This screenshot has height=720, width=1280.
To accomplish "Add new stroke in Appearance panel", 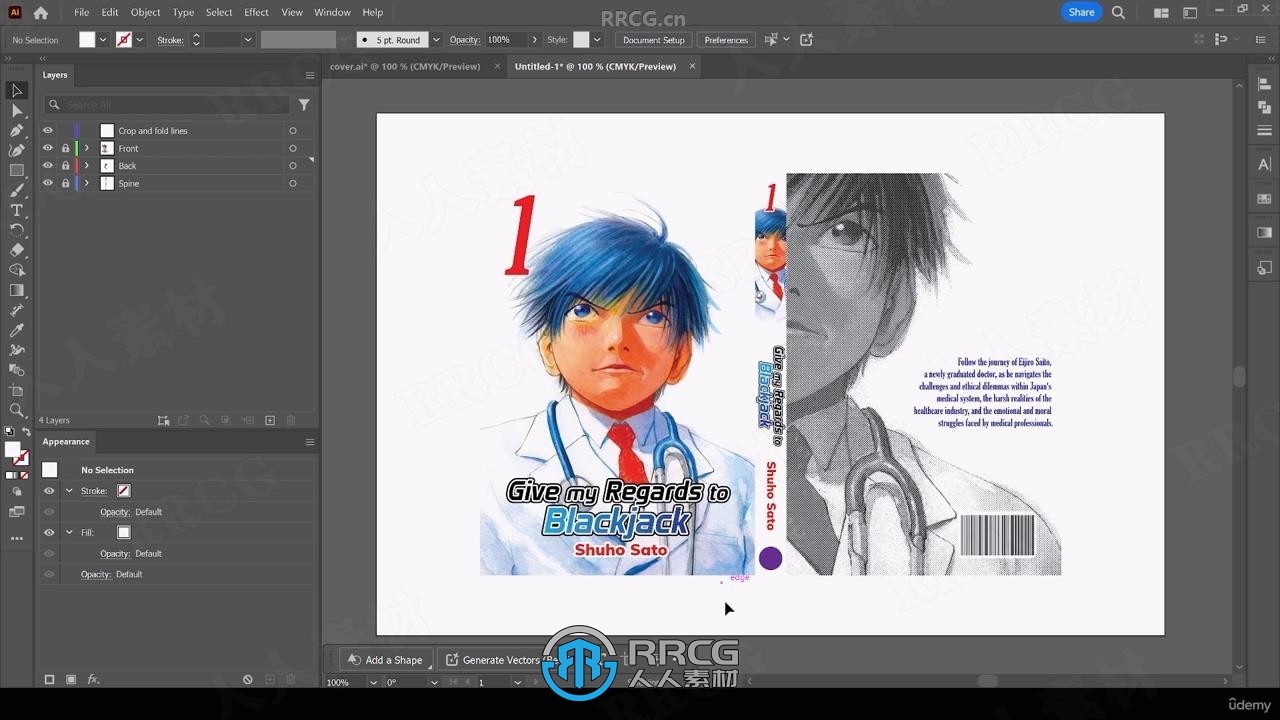I will (49, 679).
